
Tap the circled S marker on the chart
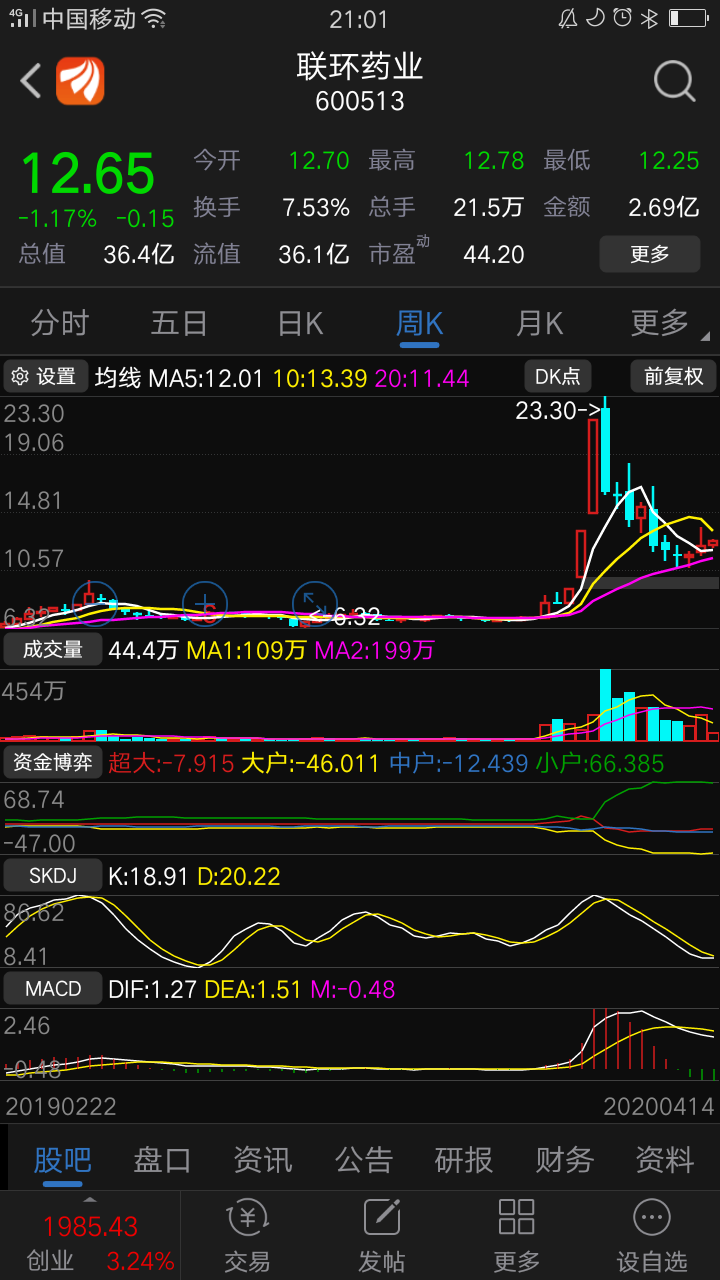pyautogui.click(x=205, y=604)
